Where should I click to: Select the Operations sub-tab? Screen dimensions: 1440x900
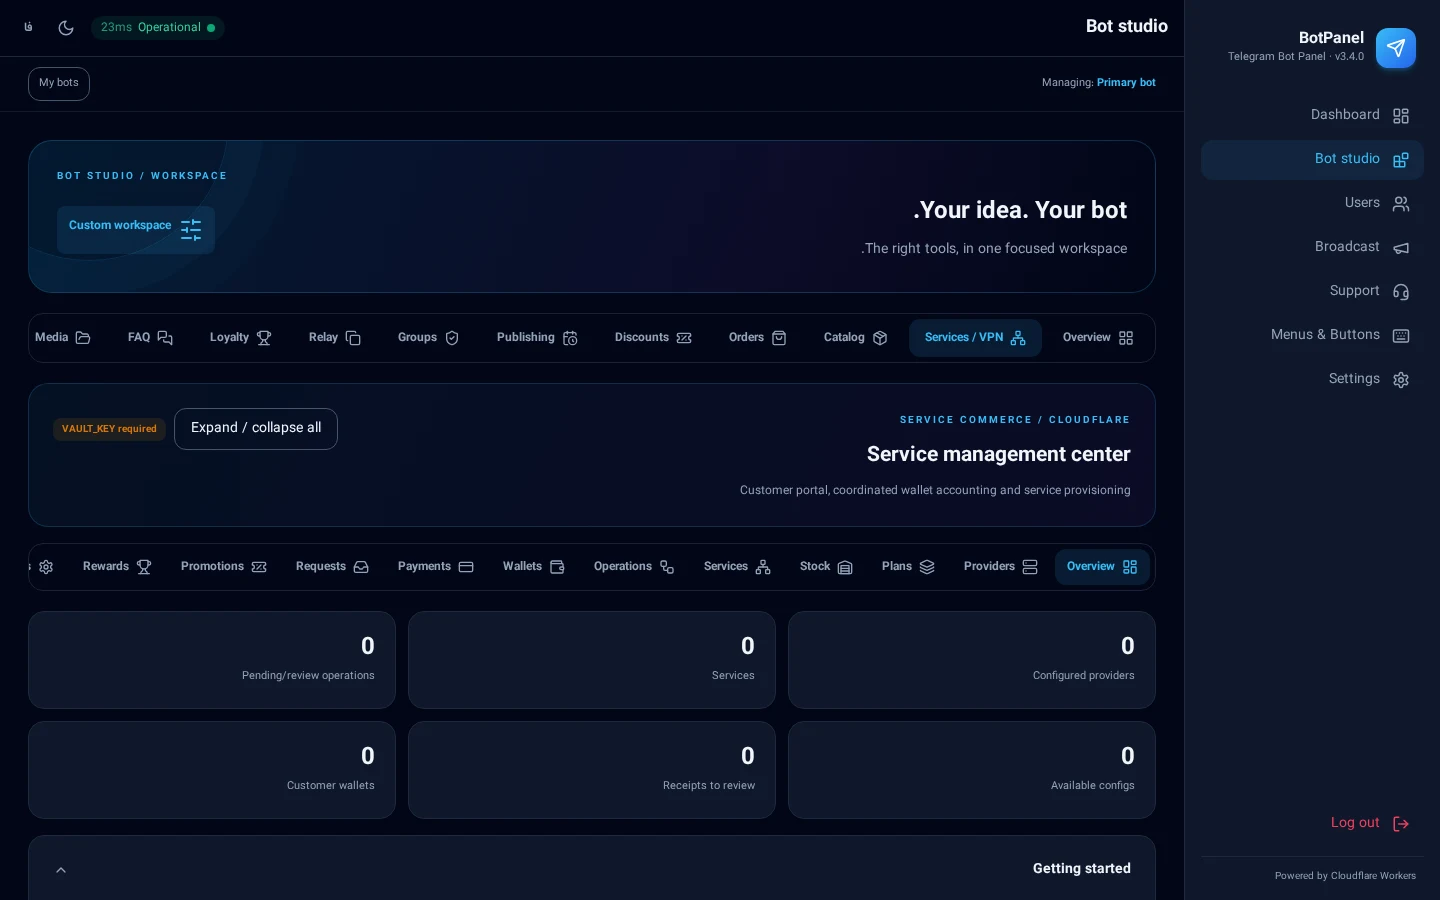click(634, 567)
